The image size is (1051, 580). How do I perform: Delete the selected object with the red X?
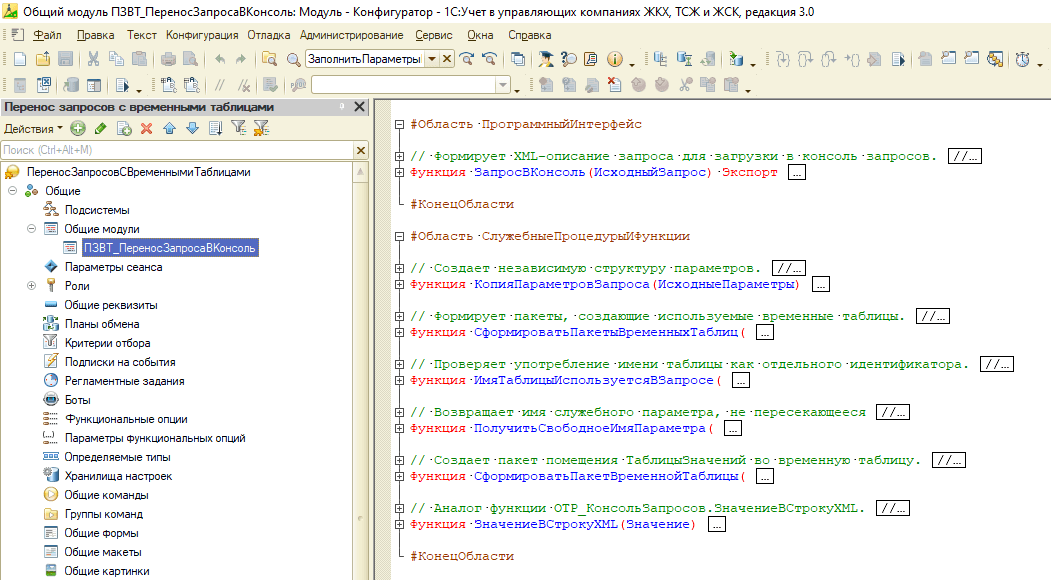click(x=147, y=128)
